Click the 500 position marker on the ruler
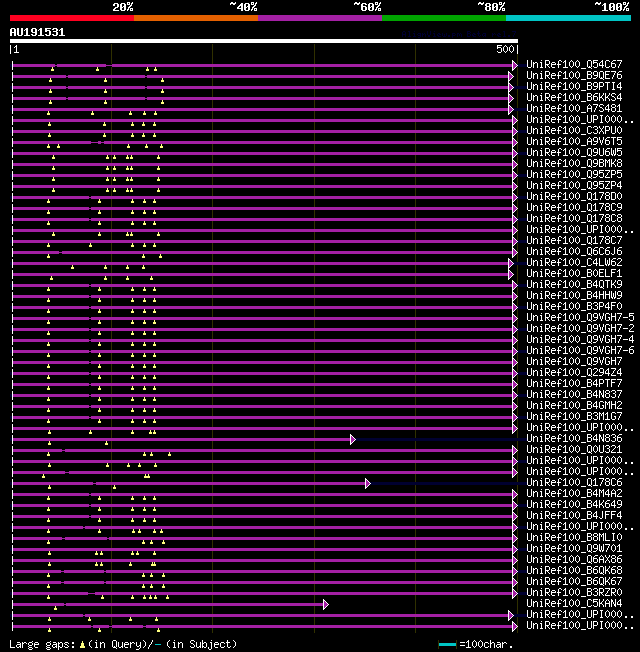This screenshot has width=640, height=652. 505,49
